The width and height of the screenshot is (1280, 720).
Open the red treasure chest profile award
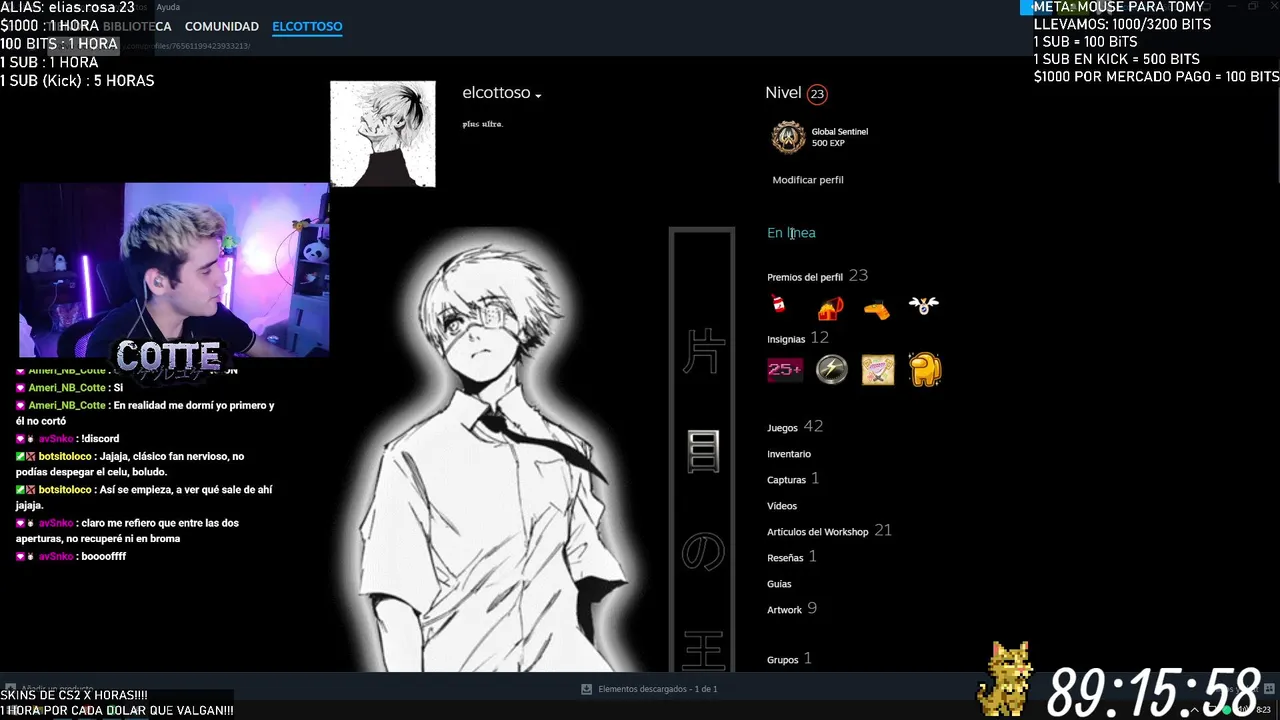[x=831, y=308]
